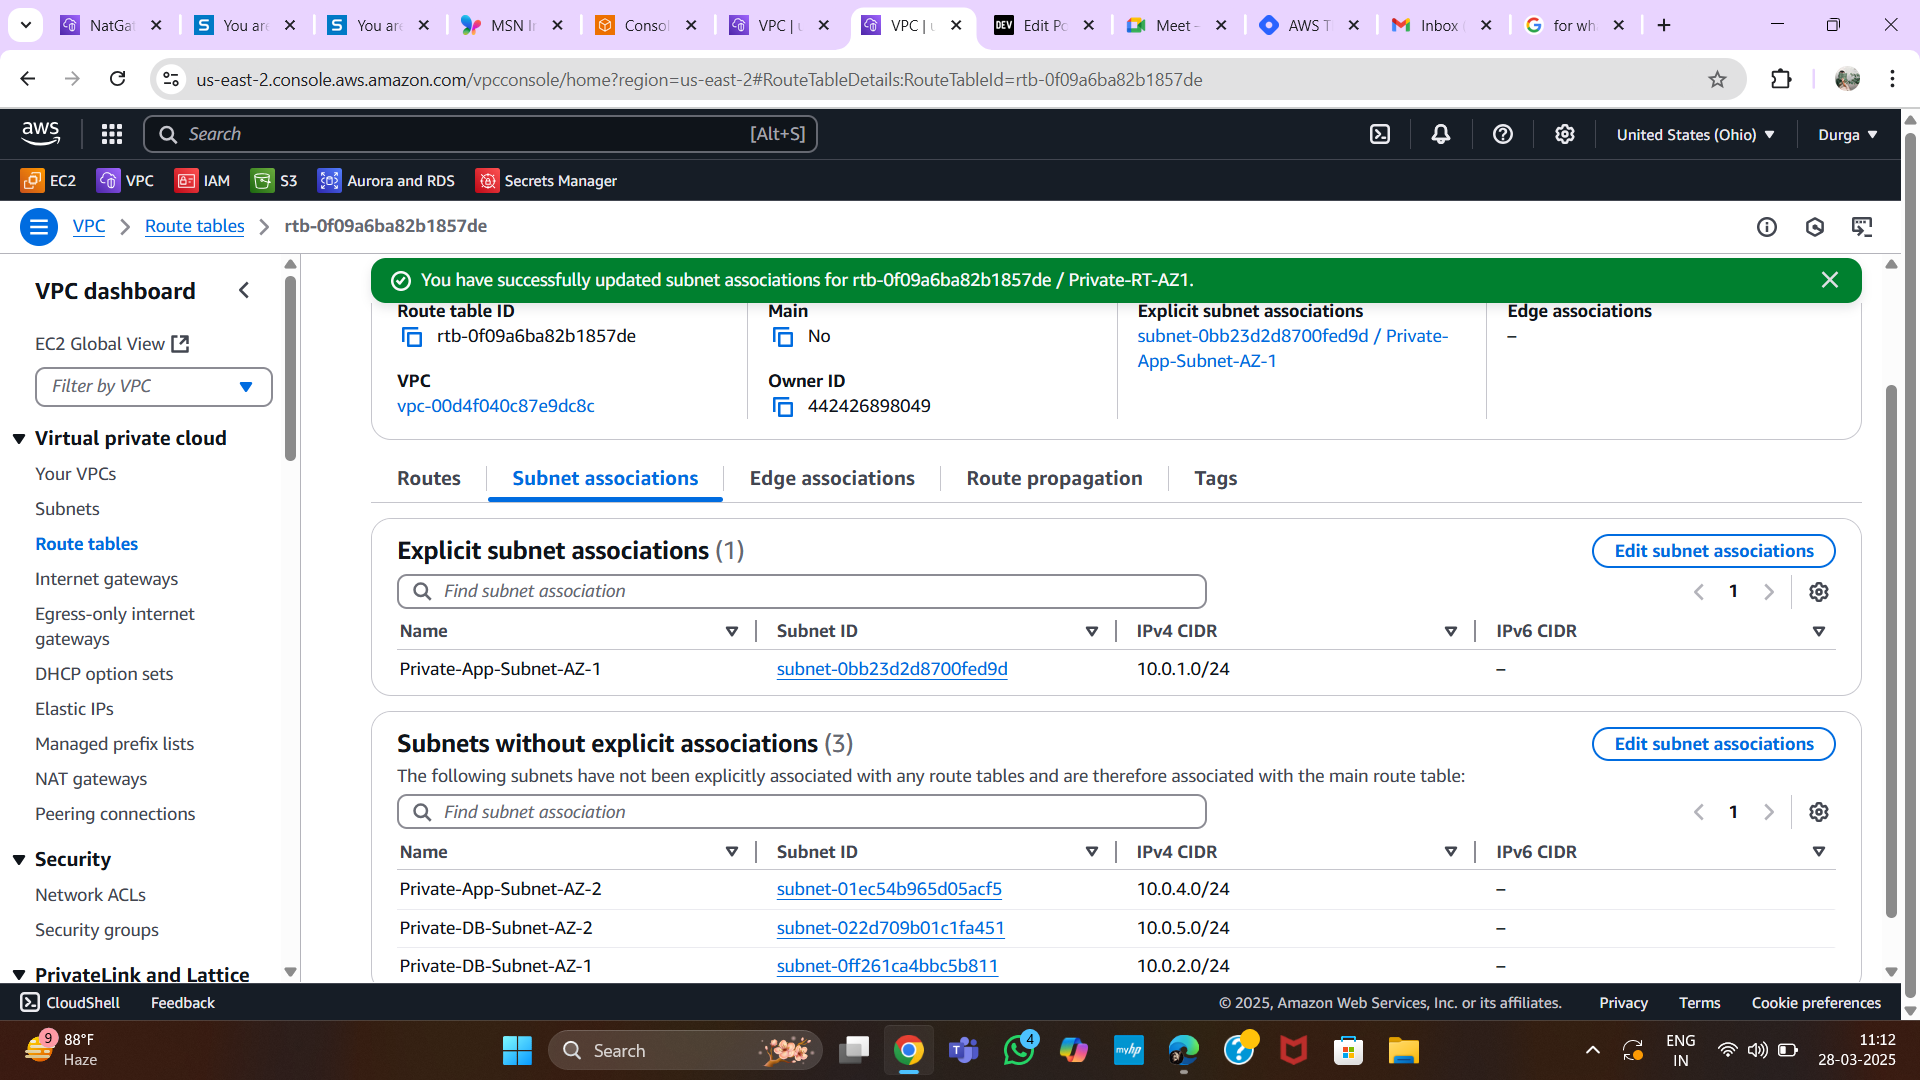Screen dimensions: 1920x1080
Task: Open Security groups in the sidebar
Action: [x=97, y=930]
